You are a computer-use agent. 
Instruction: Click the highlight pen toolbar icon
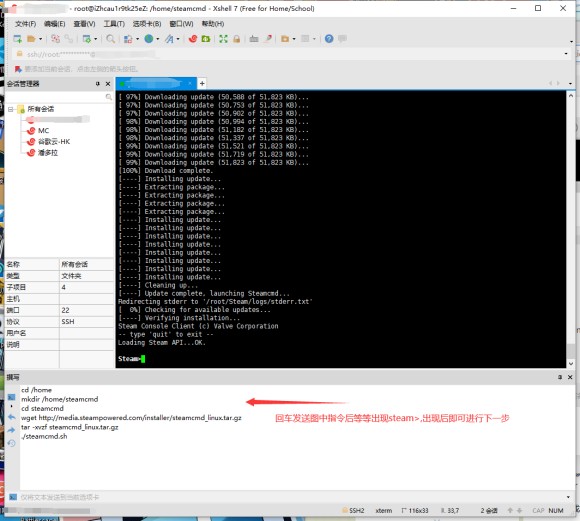click(268, 39)
